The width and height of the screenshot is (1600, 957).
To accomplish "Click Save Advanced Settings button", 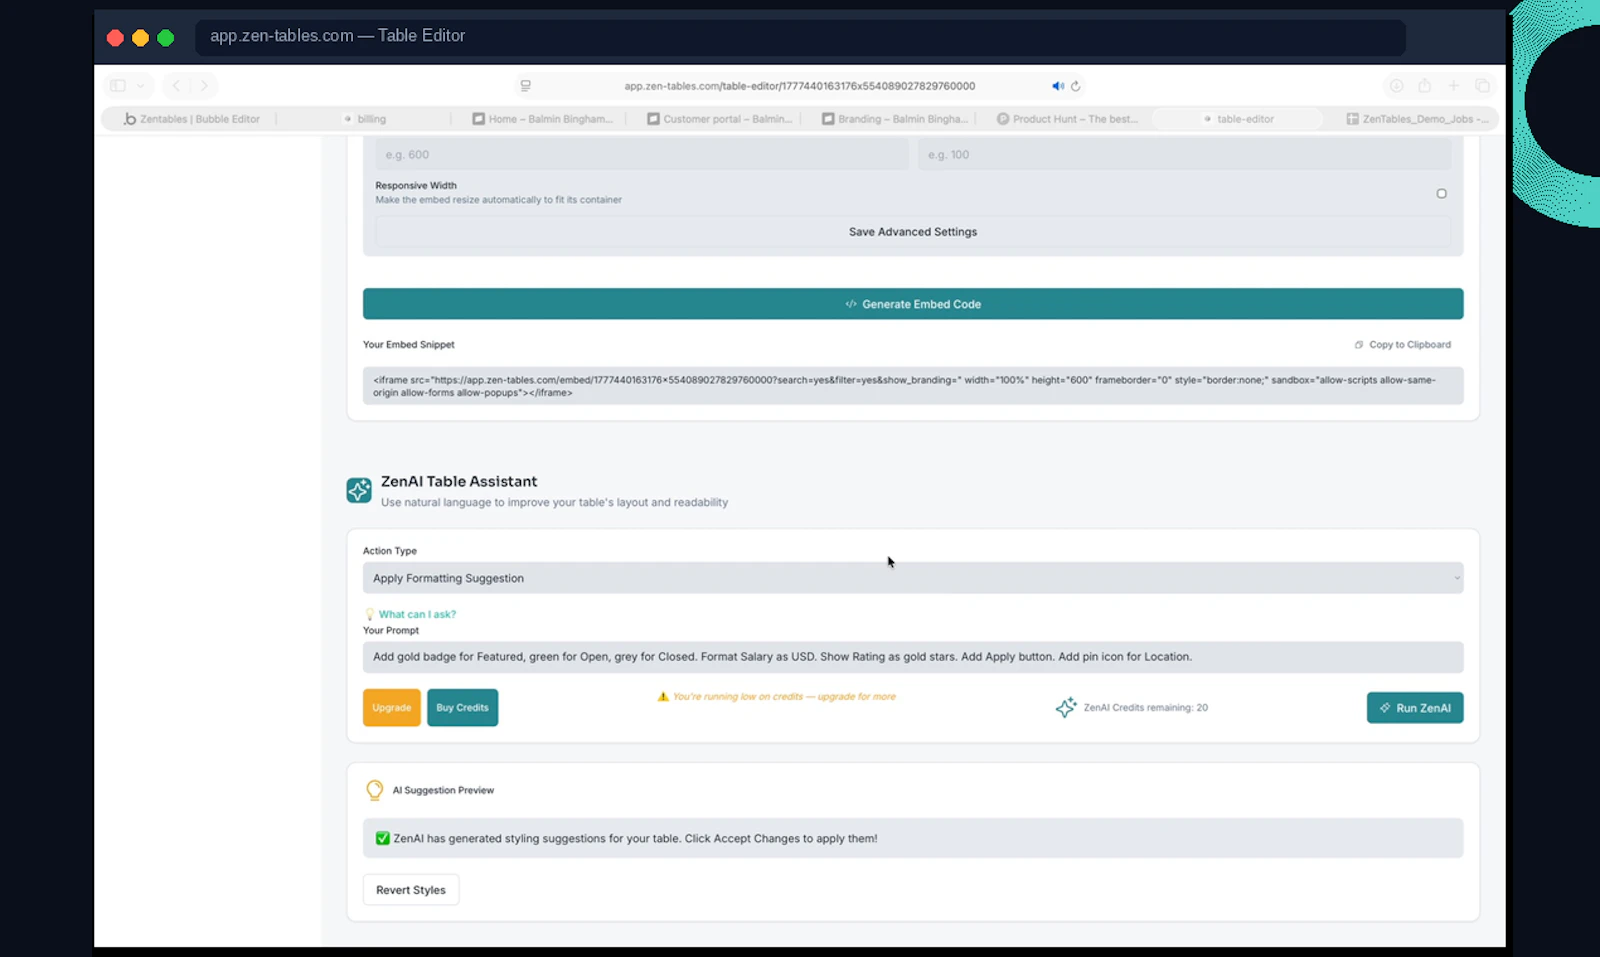I will pyautogui.click(x=913, y=232).
